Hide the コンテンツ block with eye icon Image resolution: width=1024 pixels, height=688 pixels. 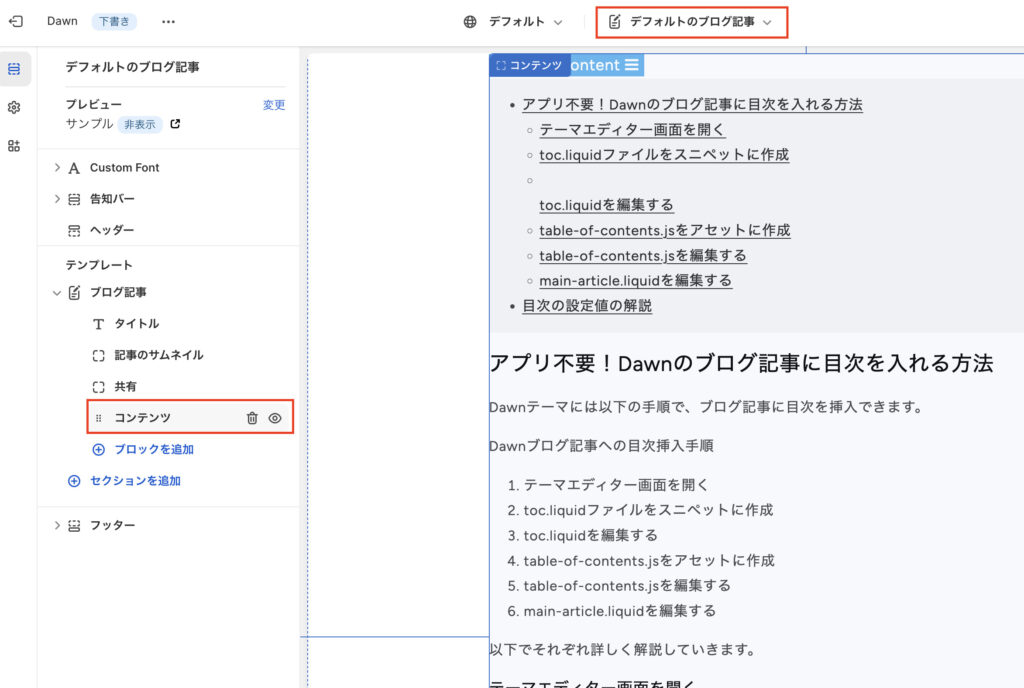tap(275, 418)
